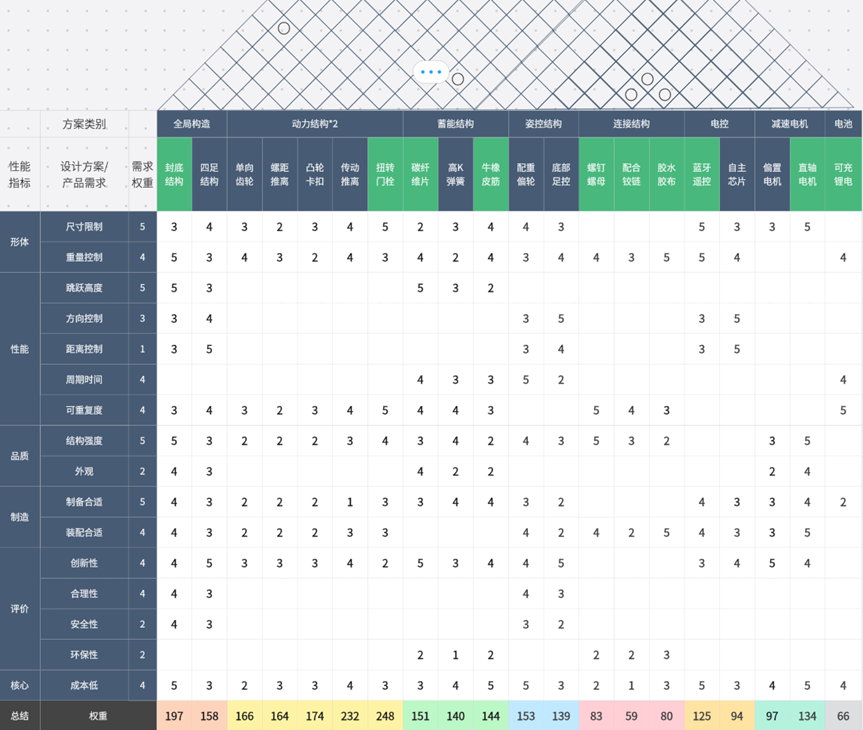Select the 可充锂电 column header
The width and height of the screenshot is (863, 730).
pos(843,175)
